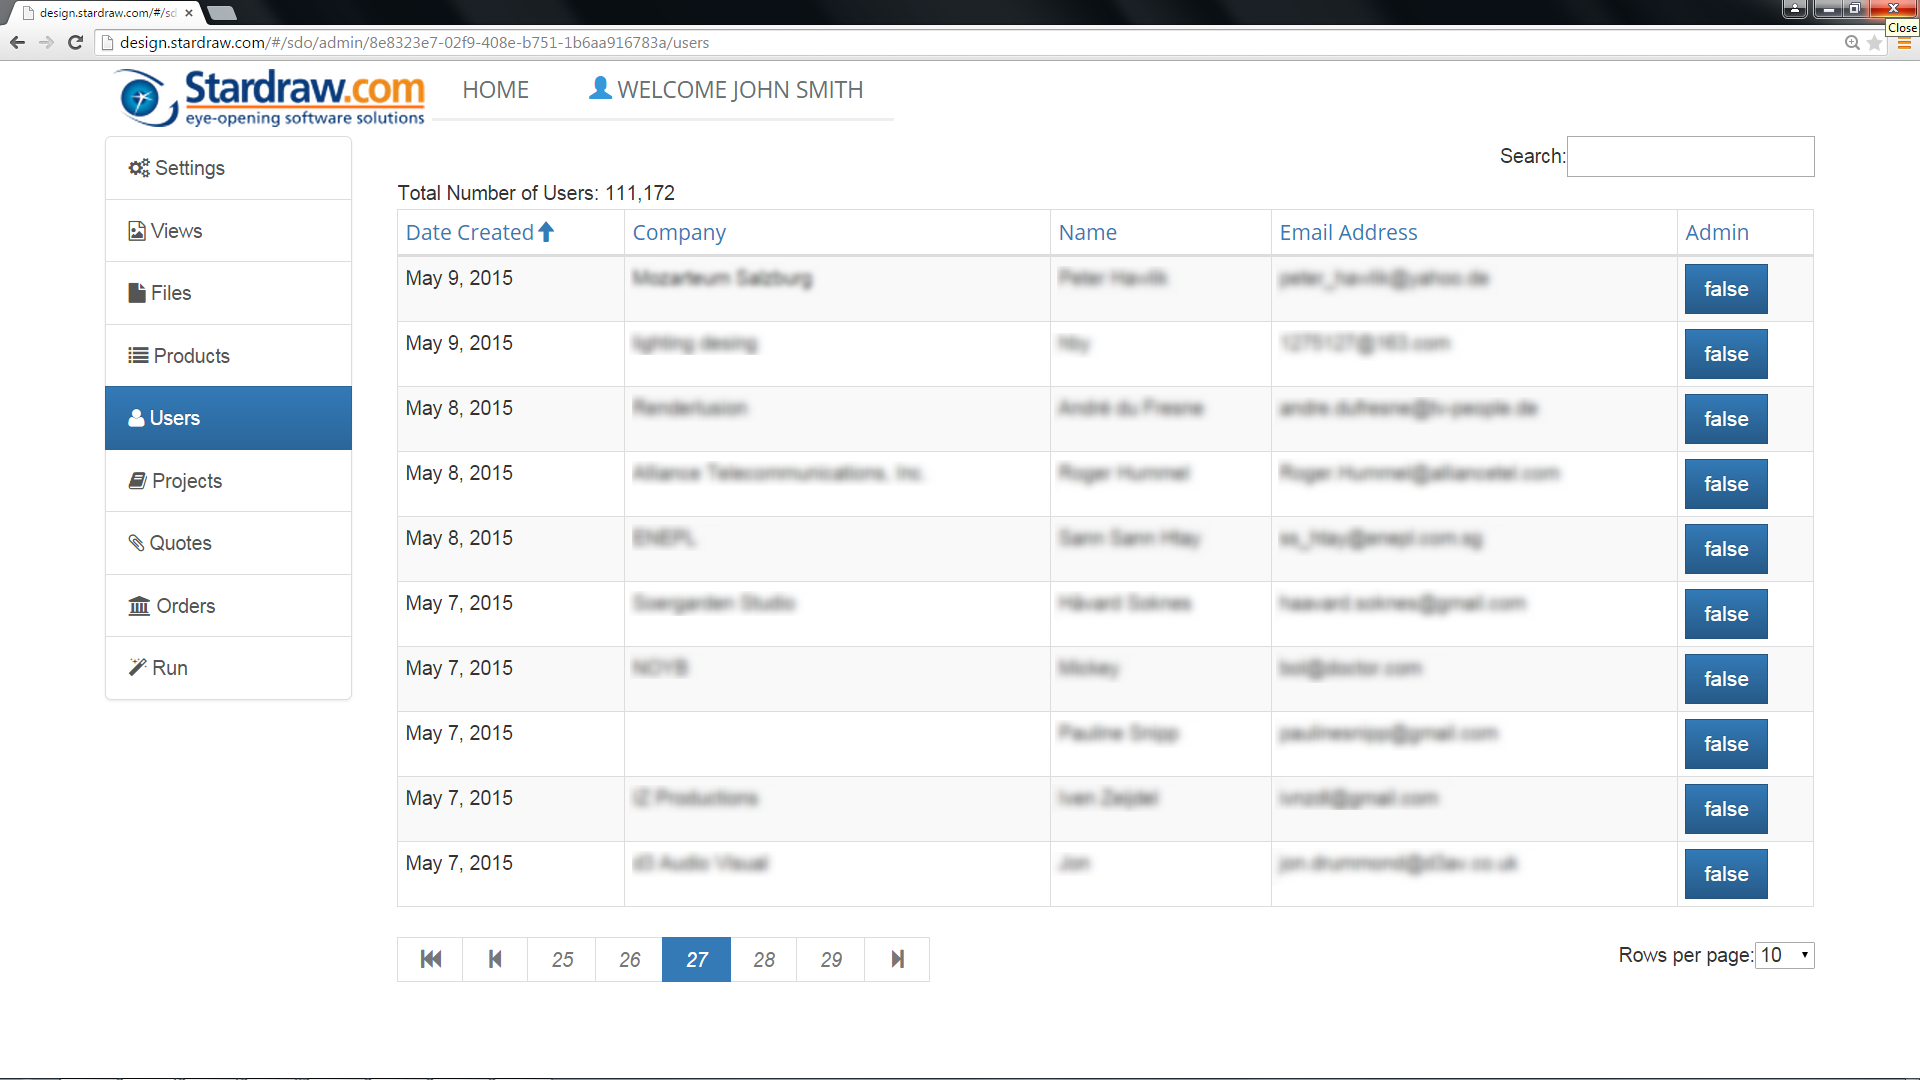1920x1080 pixels.
Task: Click the user profile icon beside Welcome
Action: 600,88
